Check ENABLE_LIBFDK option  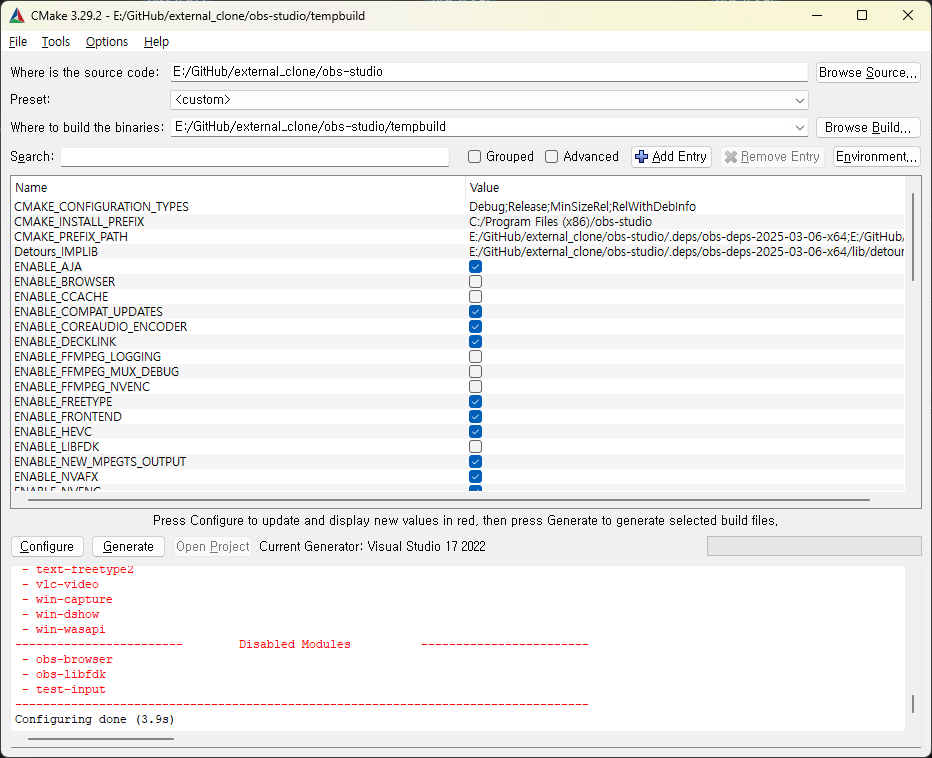pos(476,446)
